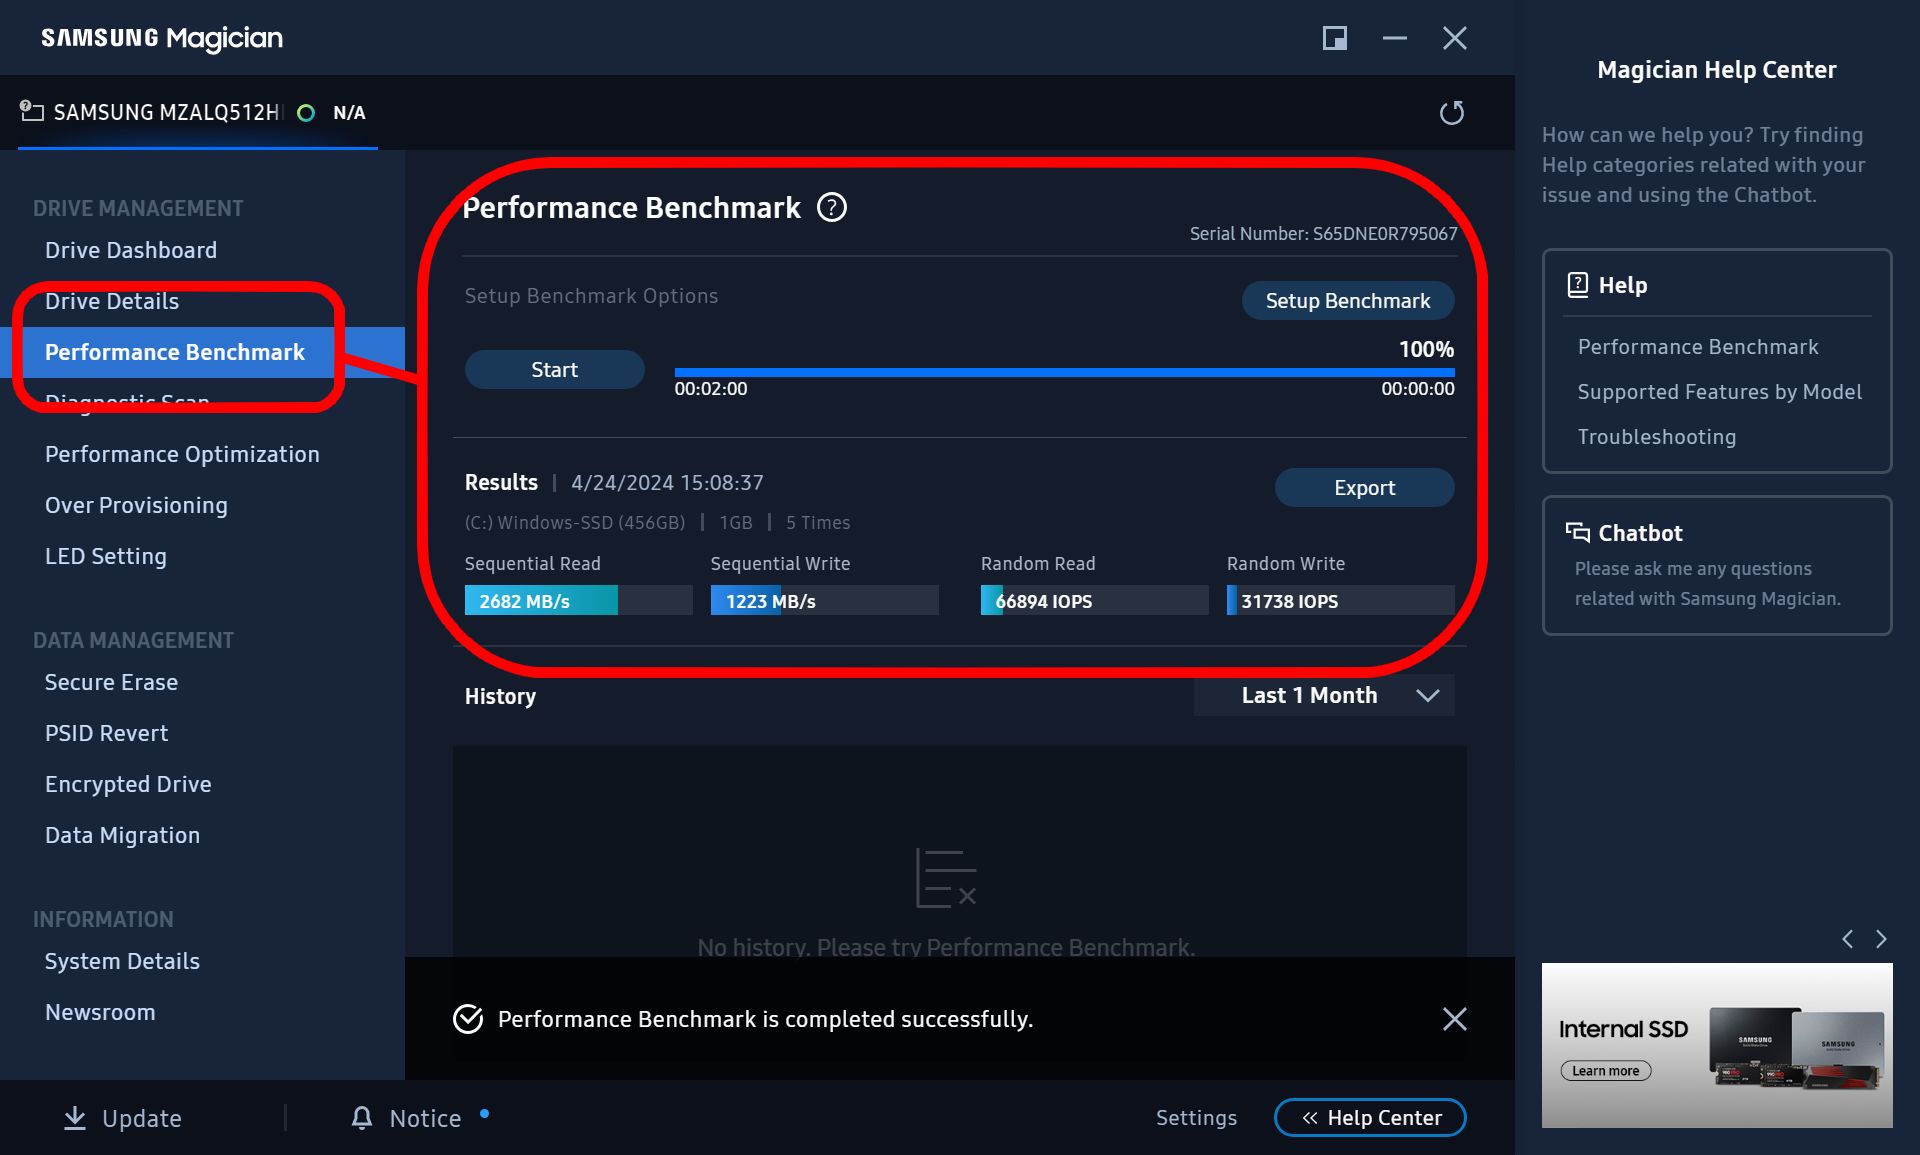Open the Internal SSD banner image
This screenshot has height=1155, width=1920.
pyautogui.click(x=1717, y=1045)
